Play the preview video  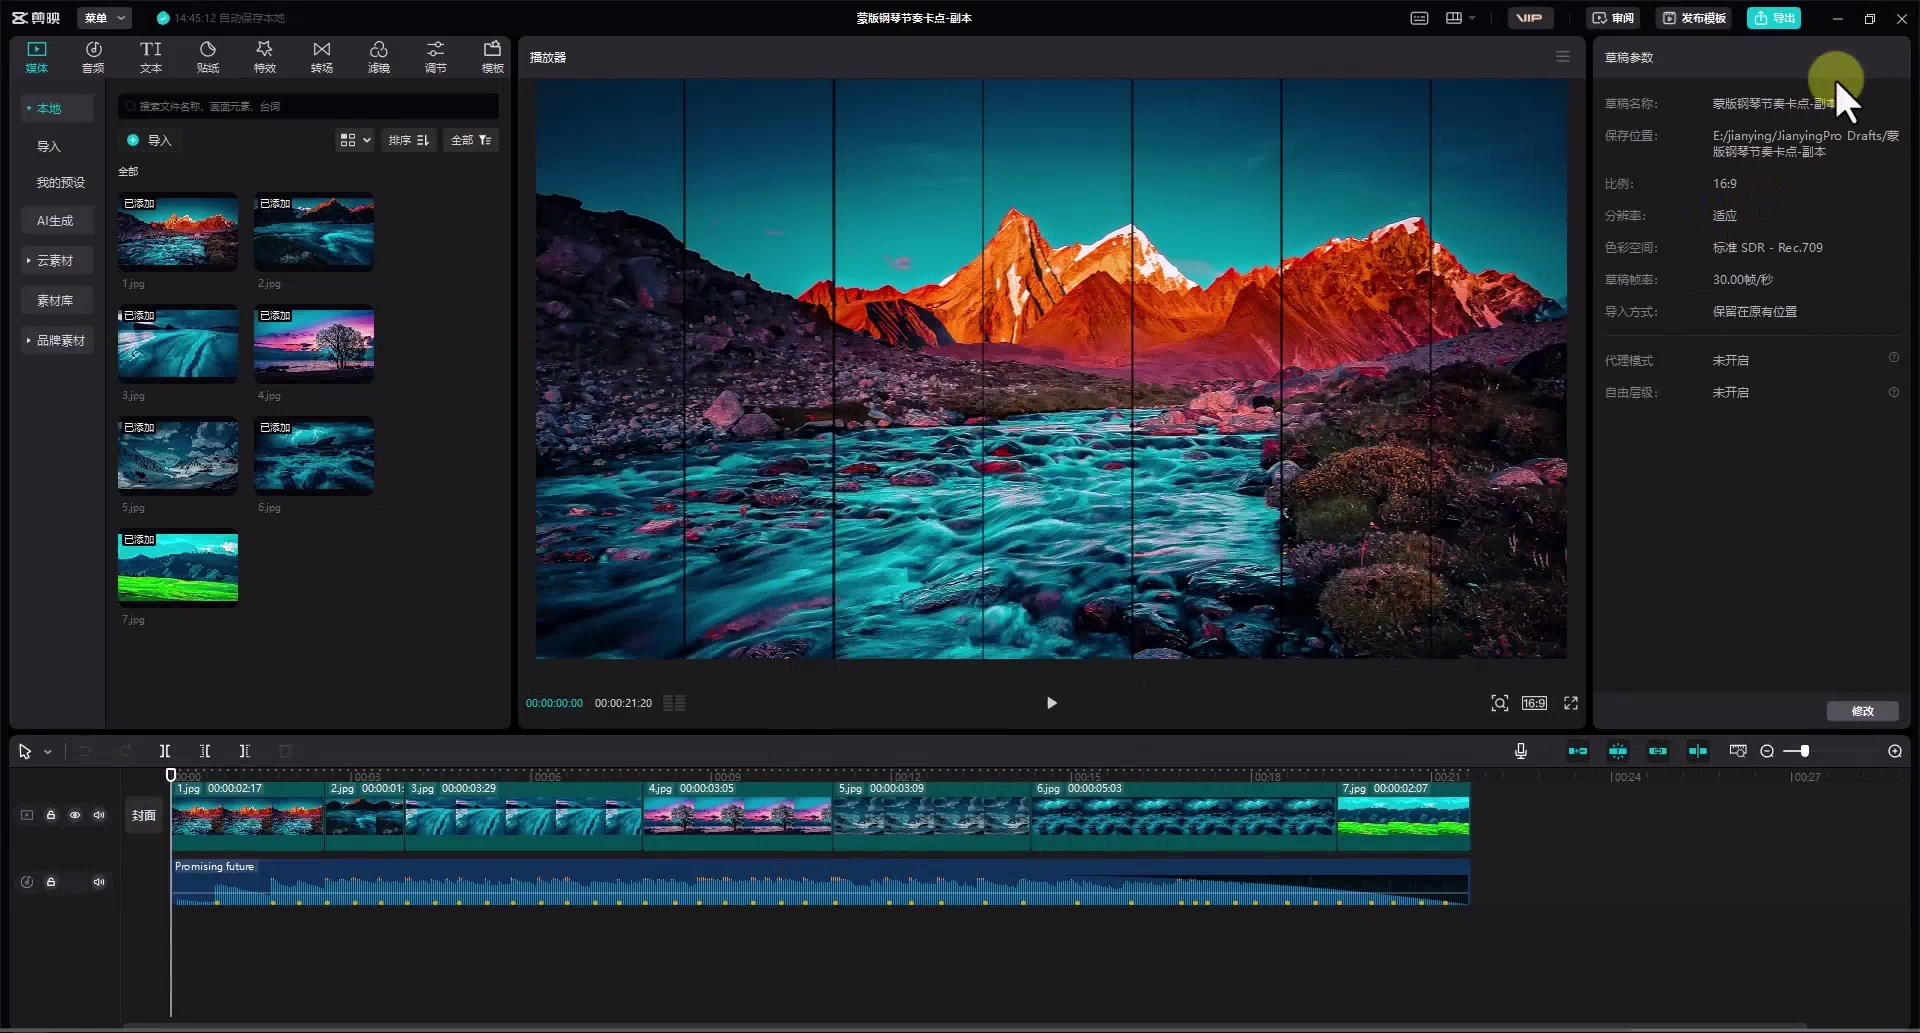[1051, 703]
